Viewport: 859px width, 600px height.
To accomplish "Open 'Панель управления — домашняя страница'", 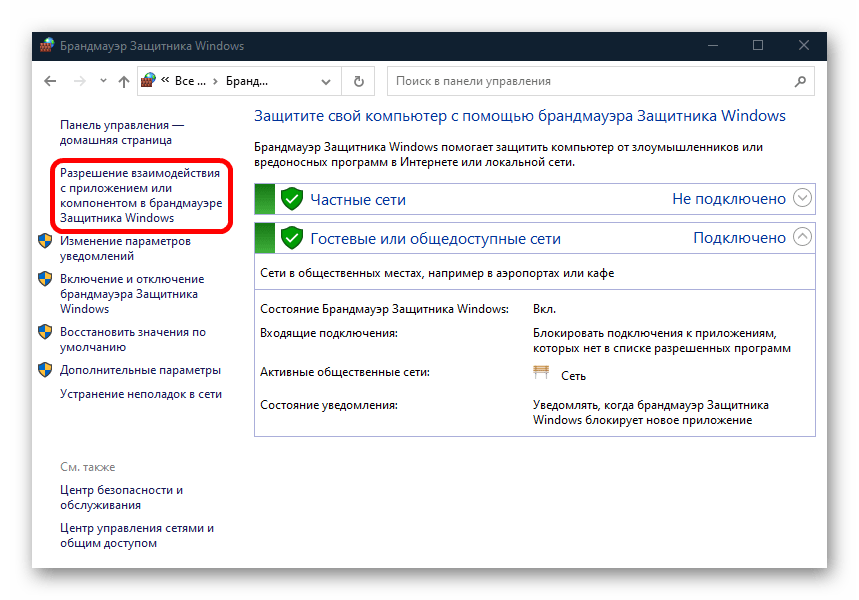I will (122, 133).
